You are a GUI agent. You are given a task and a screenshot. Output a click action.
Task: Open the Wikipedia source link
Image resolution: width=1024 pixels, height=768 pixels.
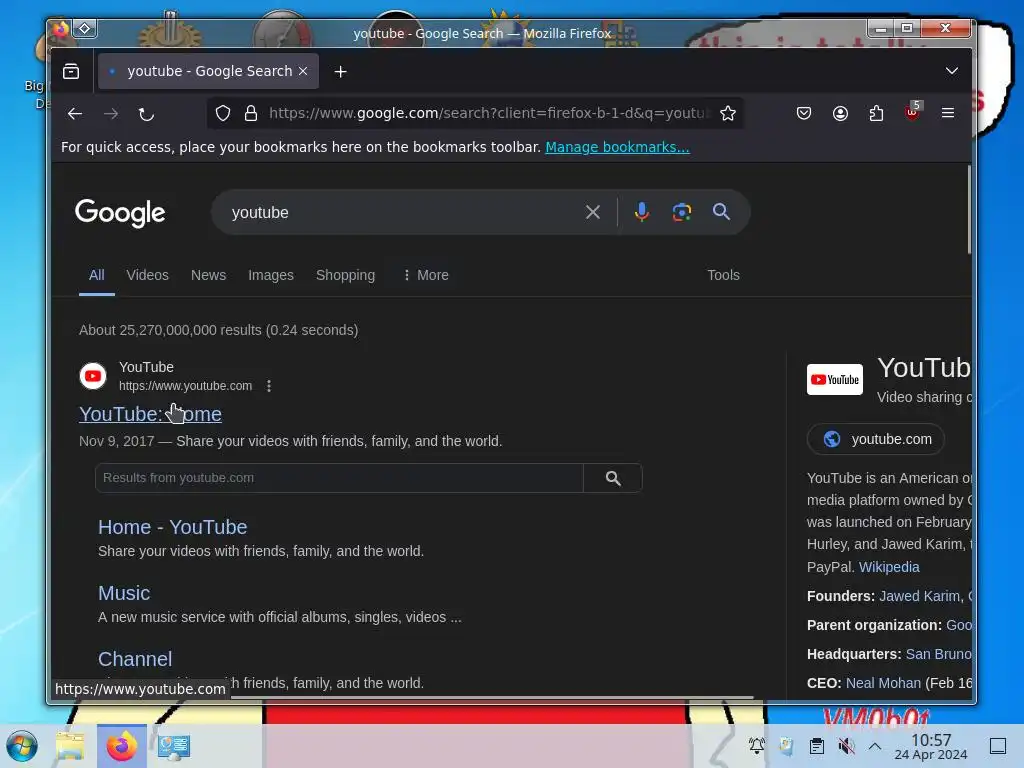[889, 567]
